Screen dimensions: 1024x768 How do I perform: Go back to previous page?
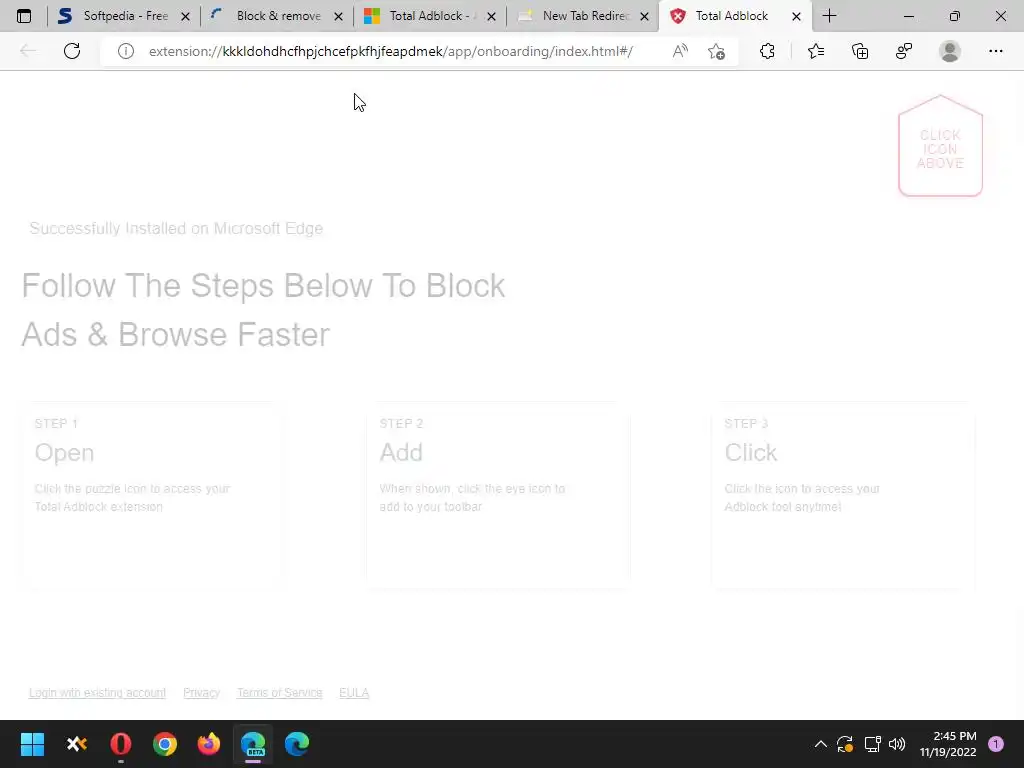28,51
